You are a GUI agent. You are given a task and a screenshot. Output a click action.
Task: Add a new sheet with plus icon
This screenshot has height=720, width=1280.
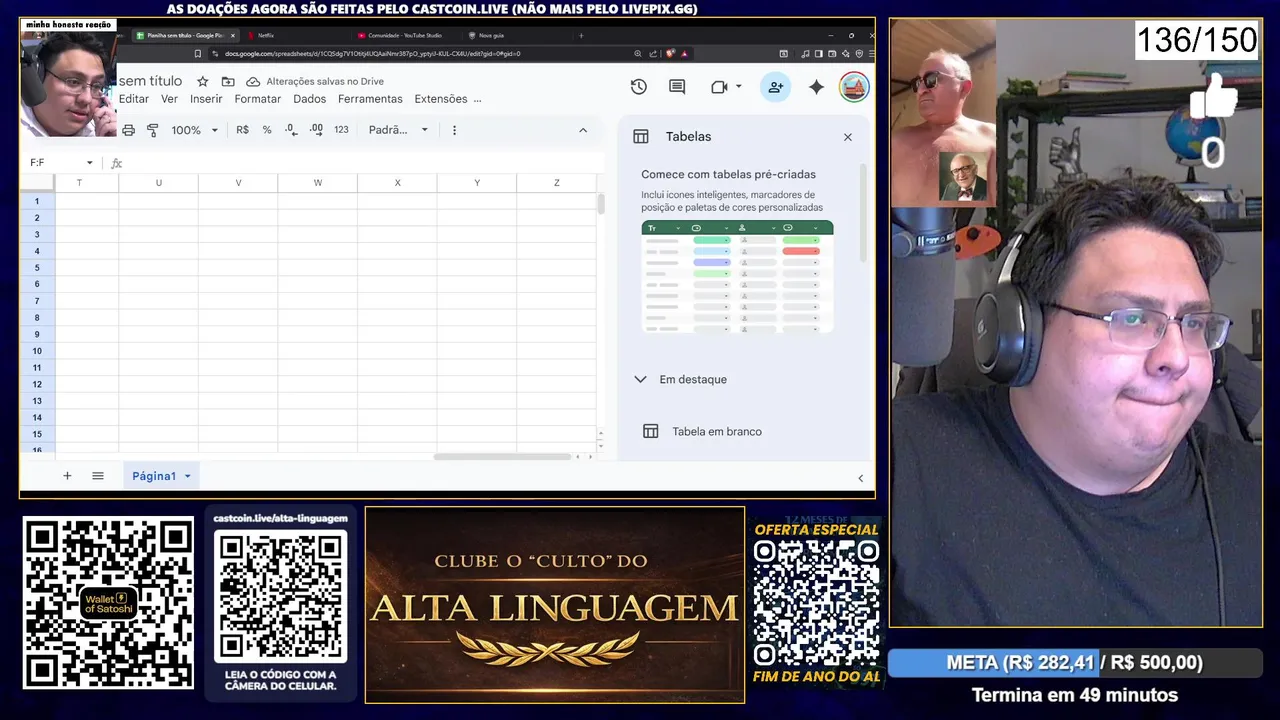[x=67, y=476]
